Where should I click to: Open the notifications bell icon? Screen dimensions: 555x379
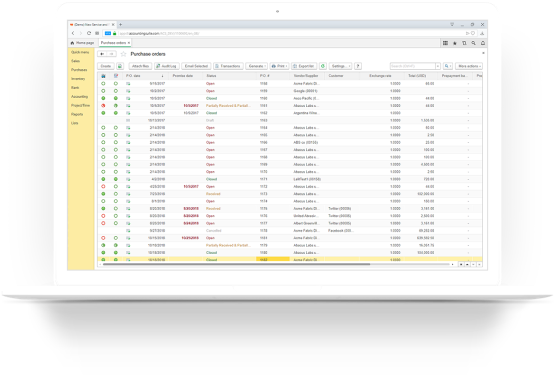(x=483, y=43)
